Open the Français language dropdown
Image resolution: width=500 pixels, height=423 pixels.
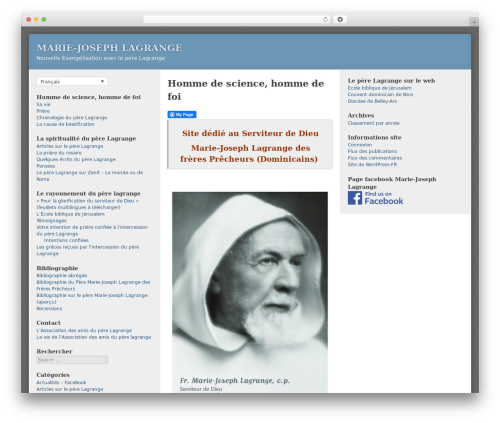pyautogui.click(x=72, y=81)
